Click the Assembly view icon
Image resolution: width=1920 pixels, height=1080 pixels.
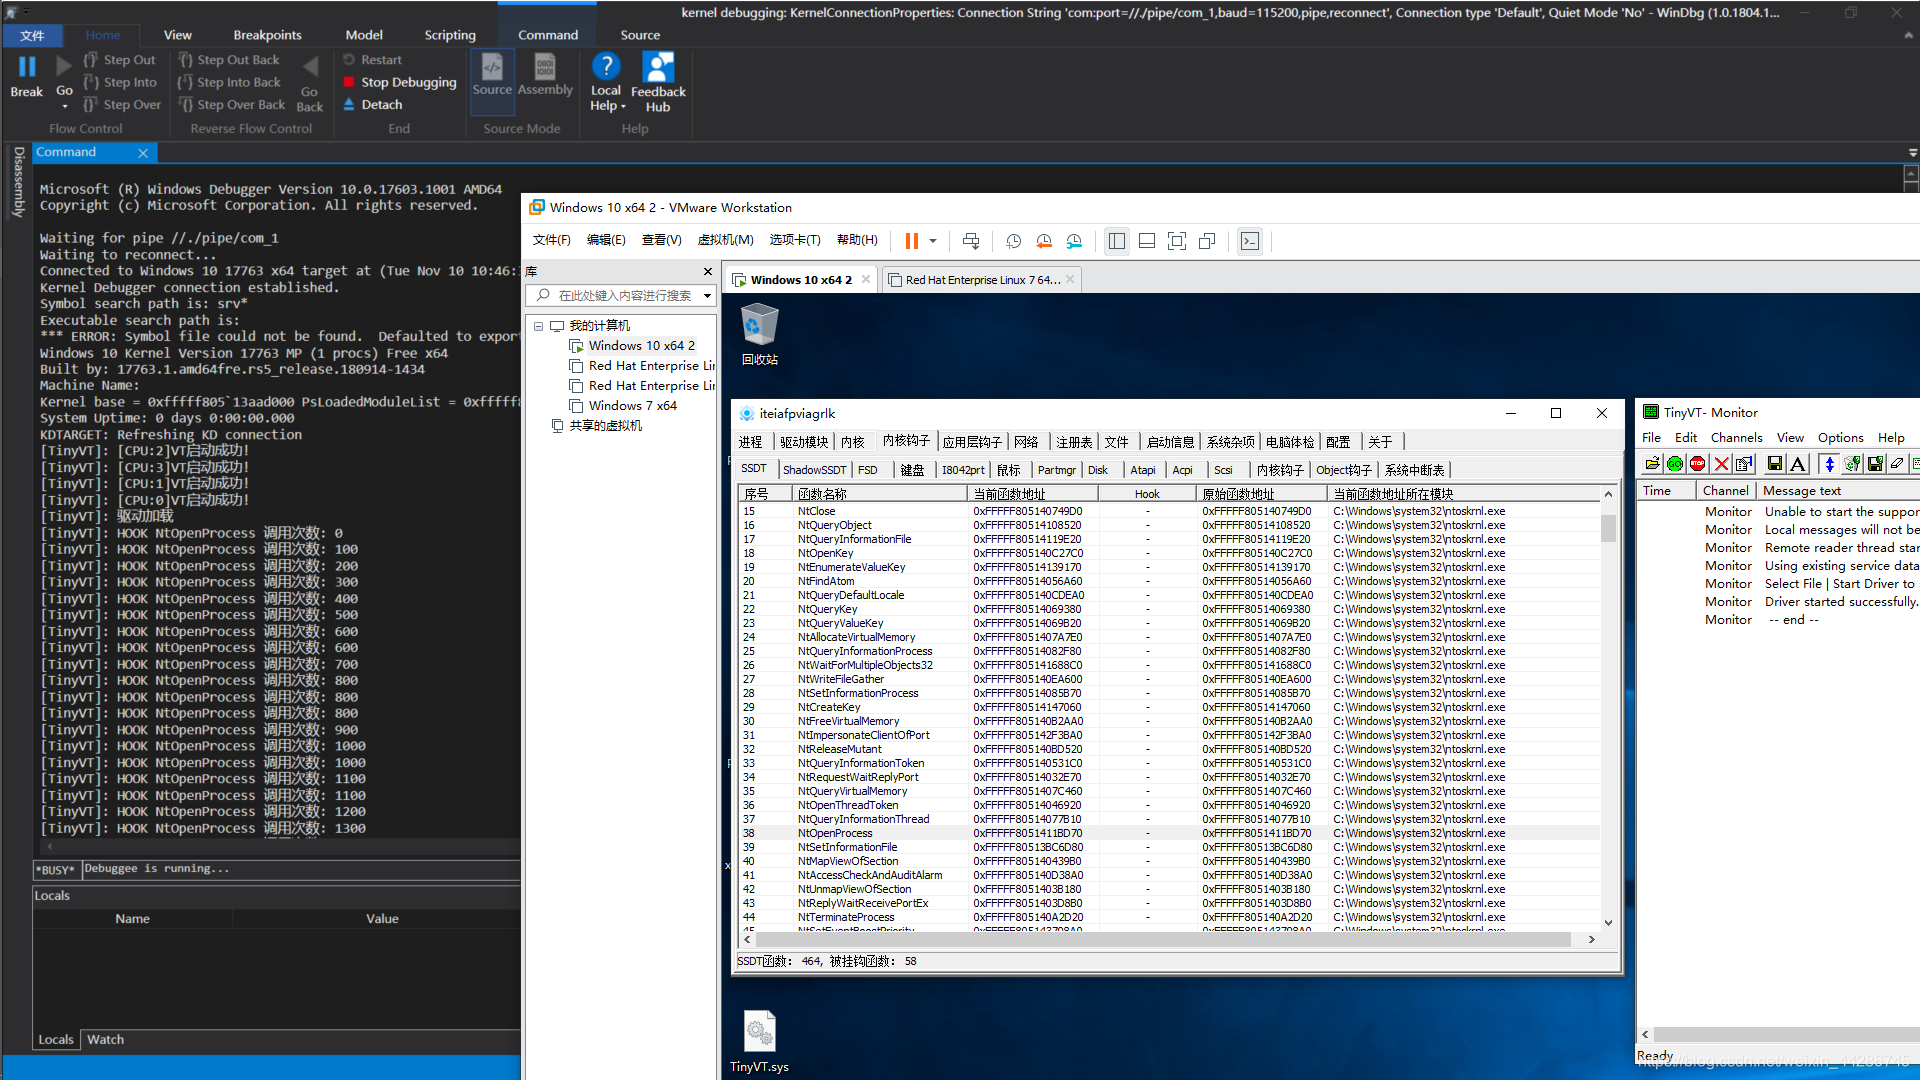pyautogui.click(x=545, y=73)
